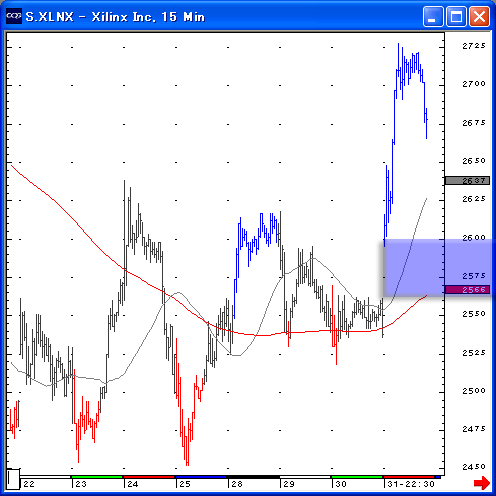The height and width of the screenshot is (496, 496).
Task: Maximize the Xilinx chart window
Action: click(x=456, y=16)
